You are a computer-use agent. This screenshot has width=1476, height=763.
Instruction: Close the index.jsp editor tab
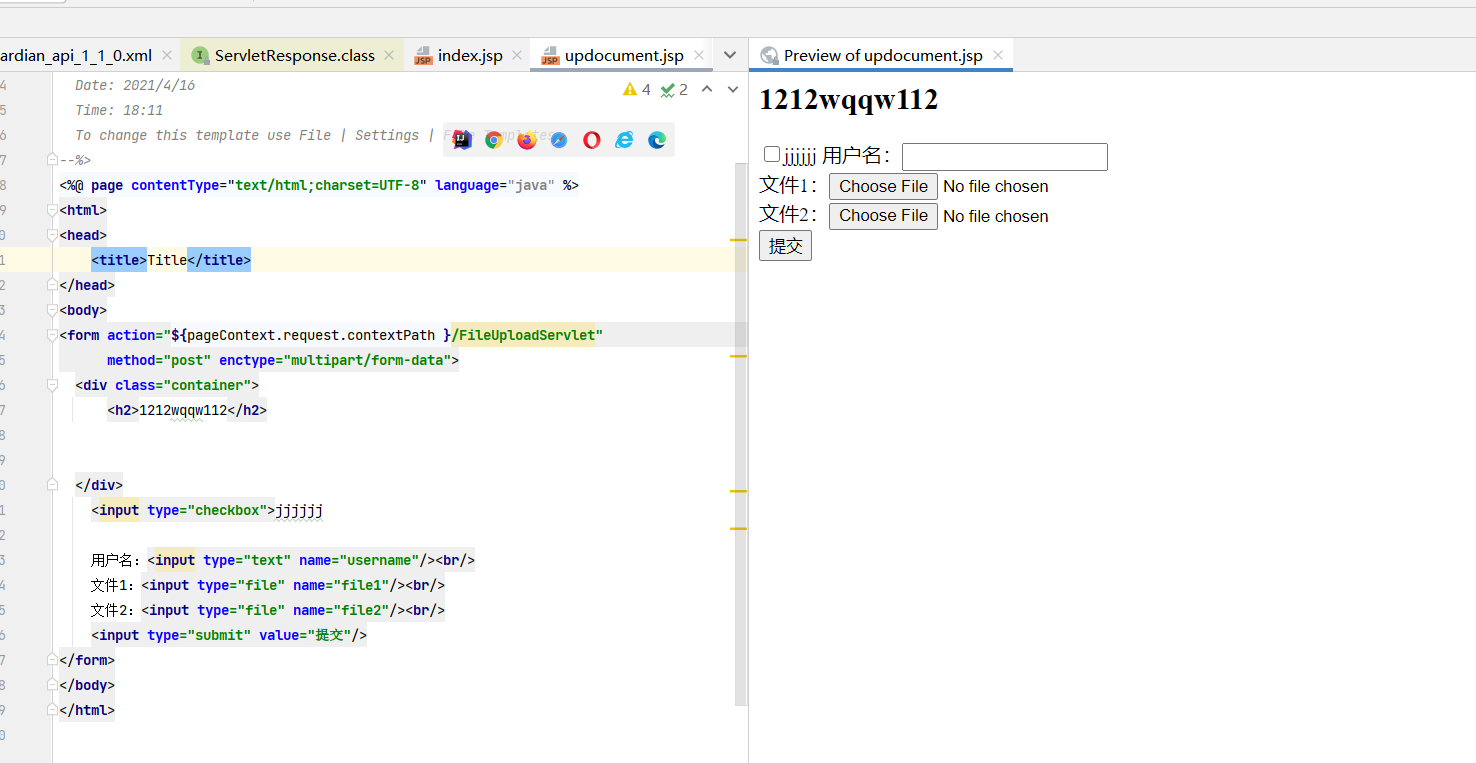click(517, 56)
